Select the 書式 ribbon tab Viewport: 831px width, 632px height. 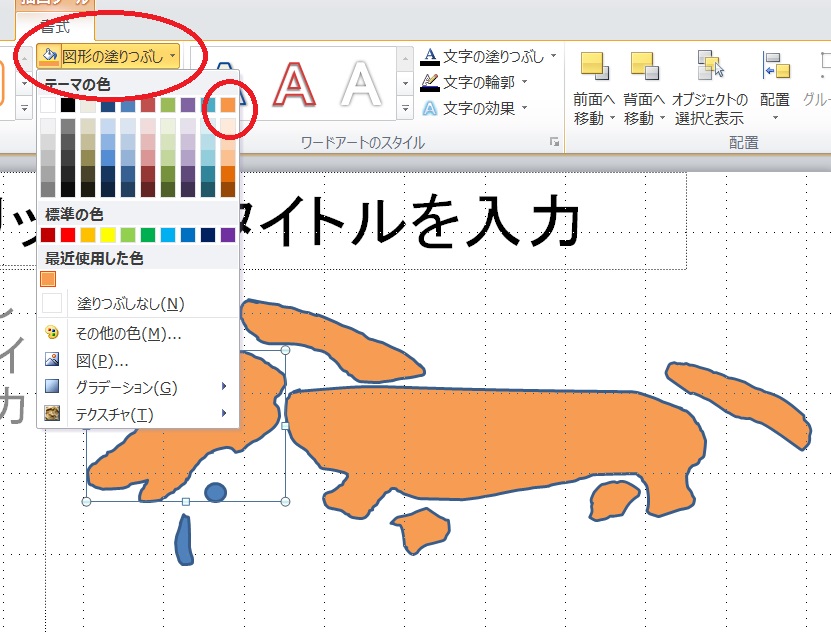coord(55,26)
